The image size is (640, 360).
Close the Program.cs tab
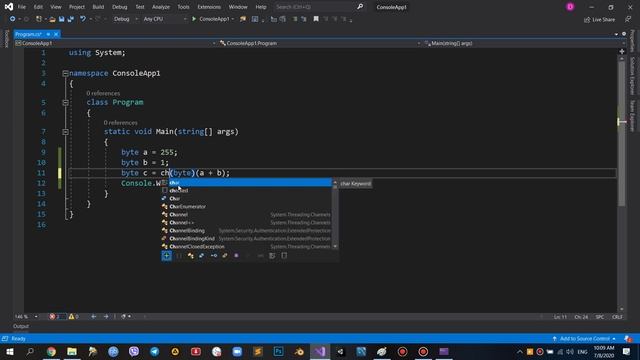point(56,34)
